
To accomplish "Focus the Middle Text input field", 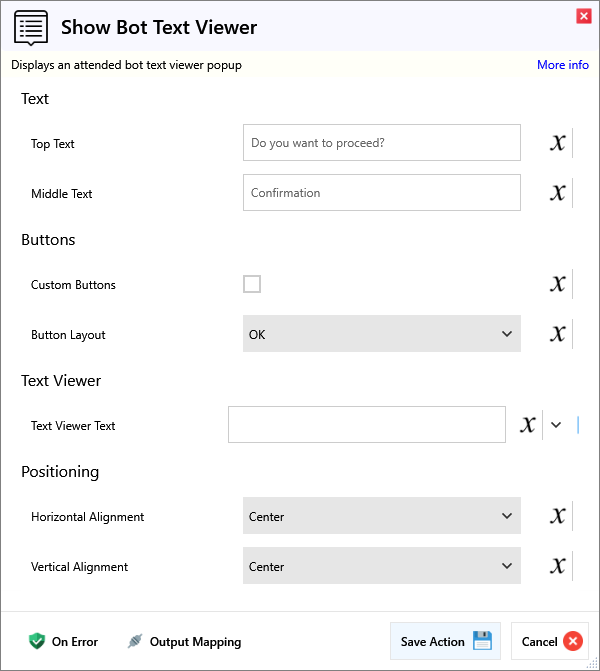I will [382, 193].
